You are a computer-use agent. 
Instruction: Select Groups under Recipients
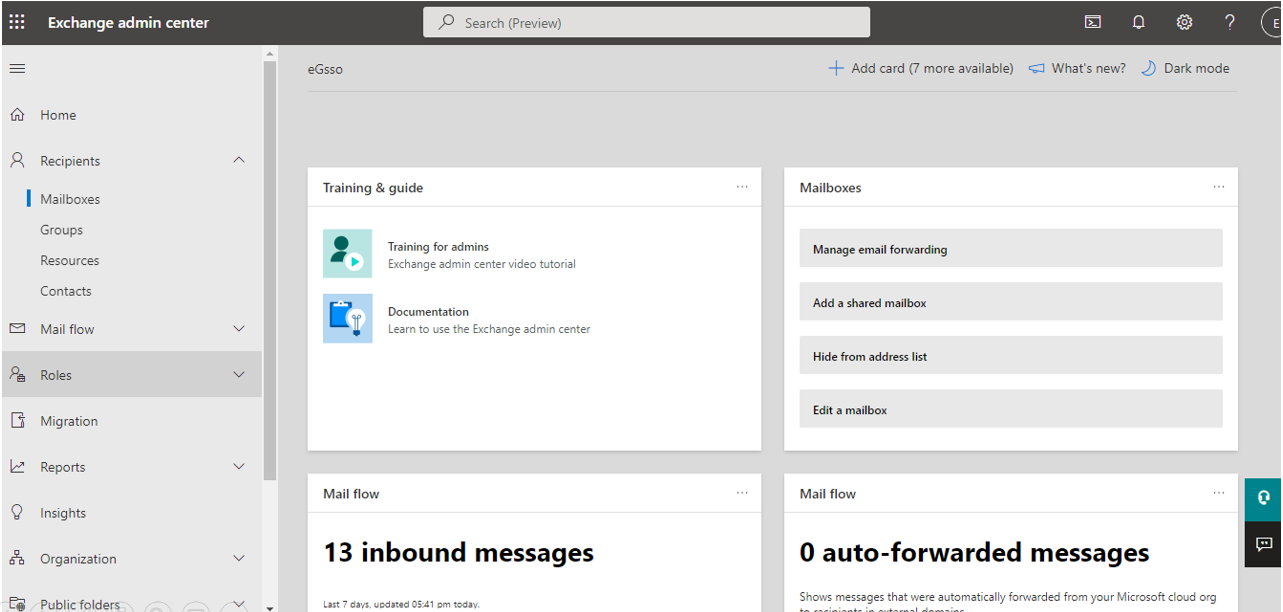pos(61,230)
